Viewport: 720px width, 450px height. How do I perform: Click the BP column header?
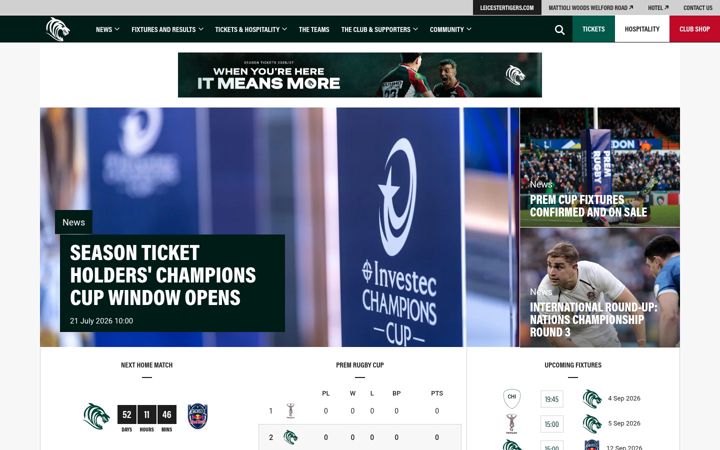pos(396,394)
